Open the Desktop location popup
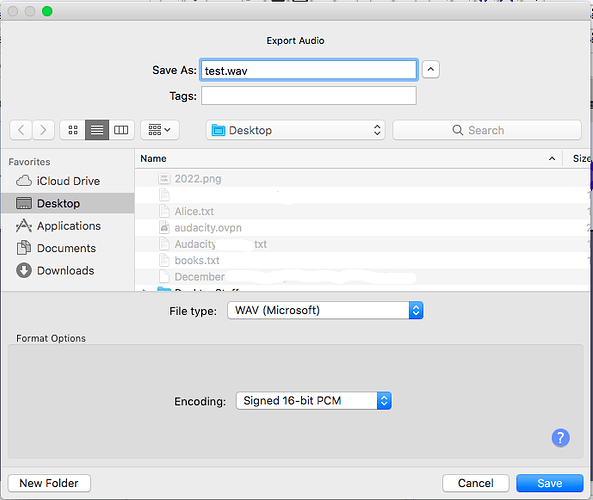 point(295,130)
